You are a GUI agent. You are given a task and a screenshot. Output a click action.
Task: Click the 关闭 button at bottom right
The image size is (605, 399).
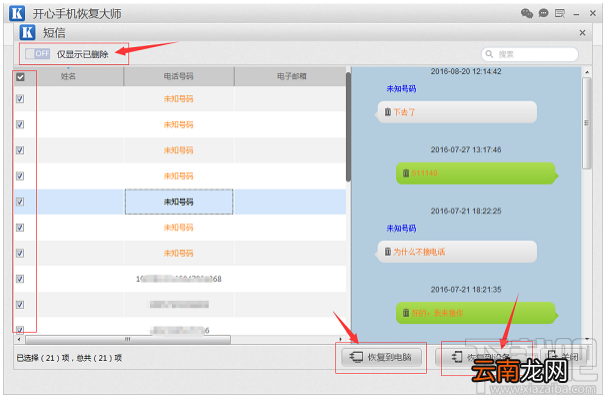click(x=564, y=357)
